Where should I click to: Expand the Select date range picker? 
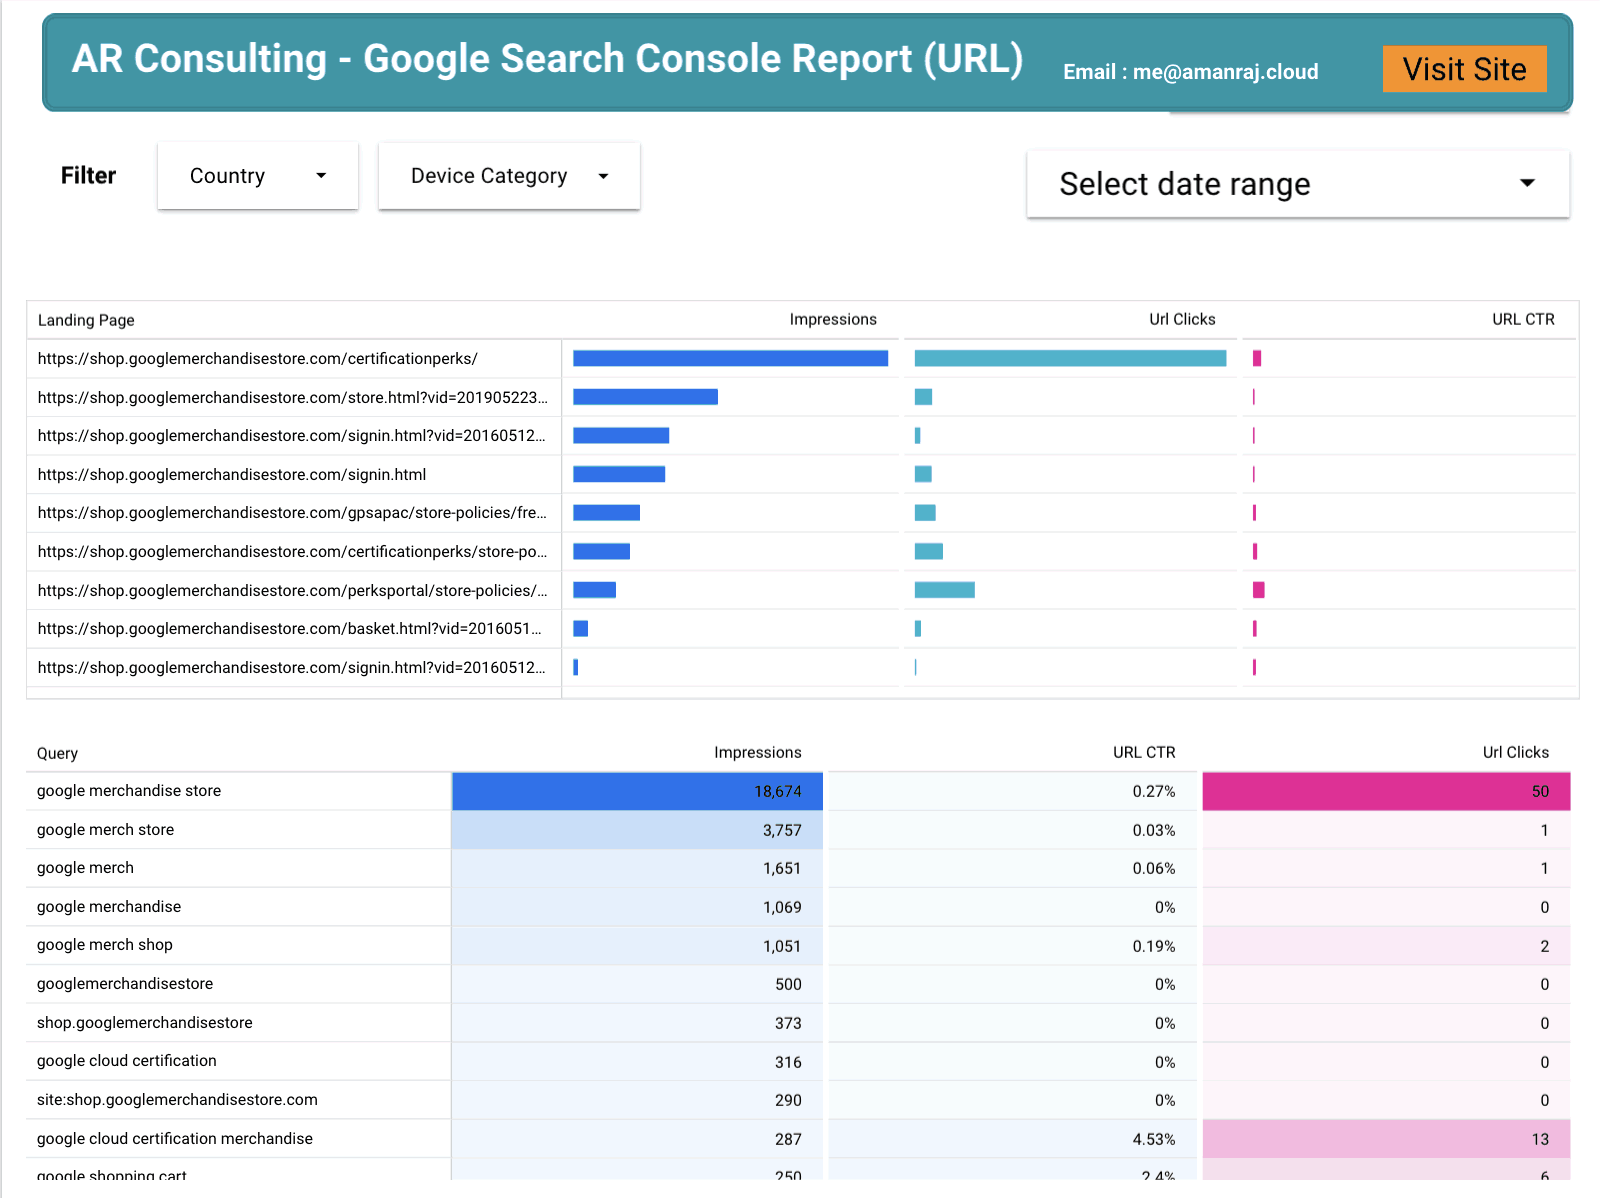1297,184
